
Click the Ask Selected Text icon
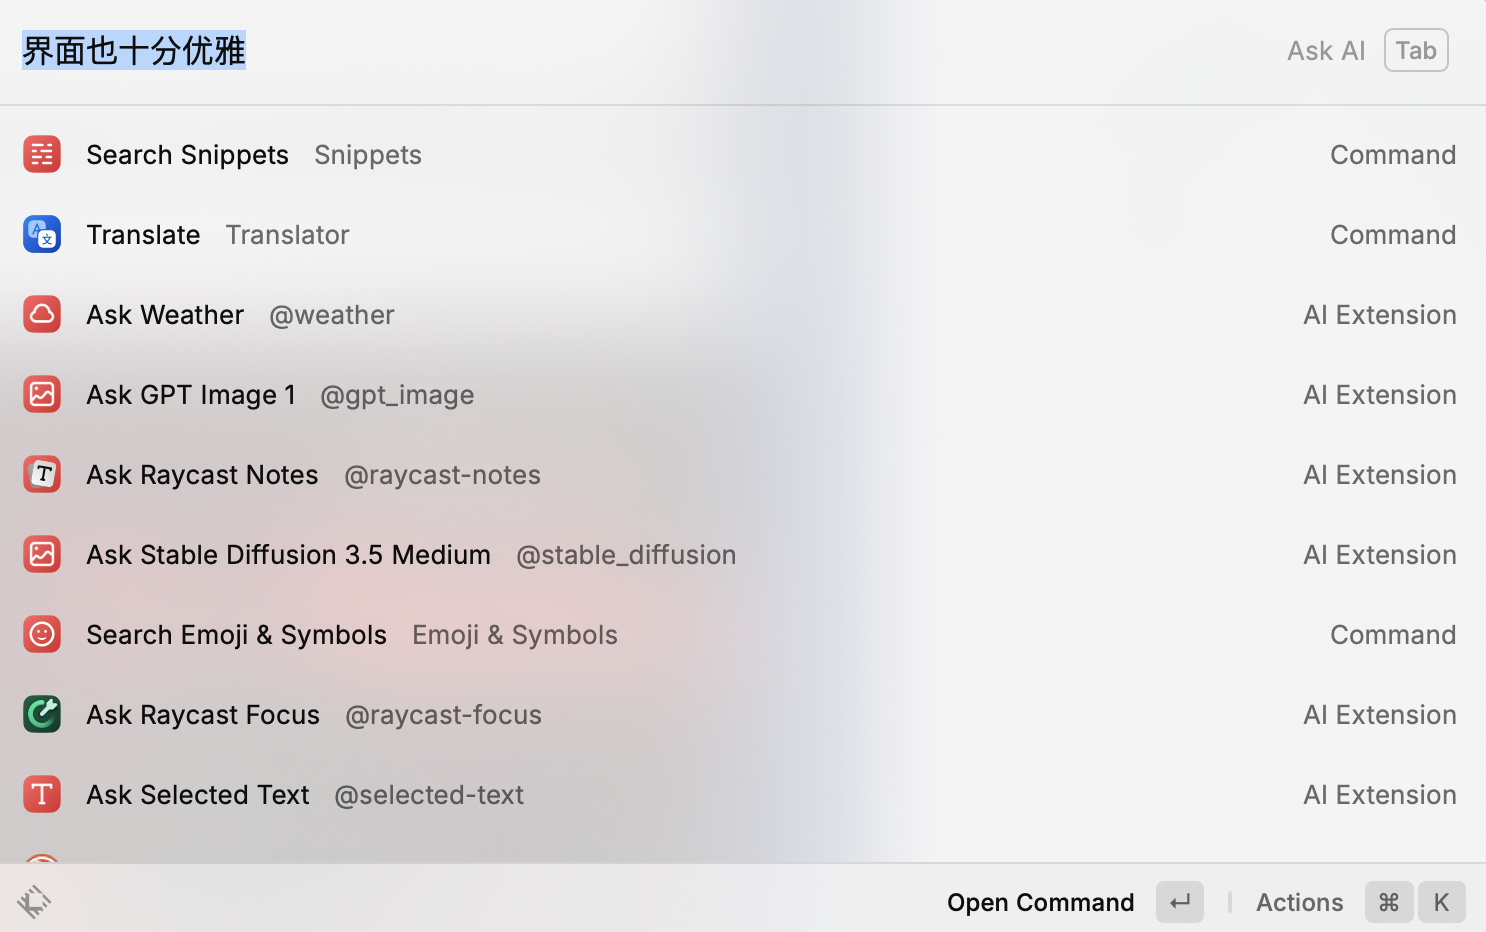(x=42, y=795)
